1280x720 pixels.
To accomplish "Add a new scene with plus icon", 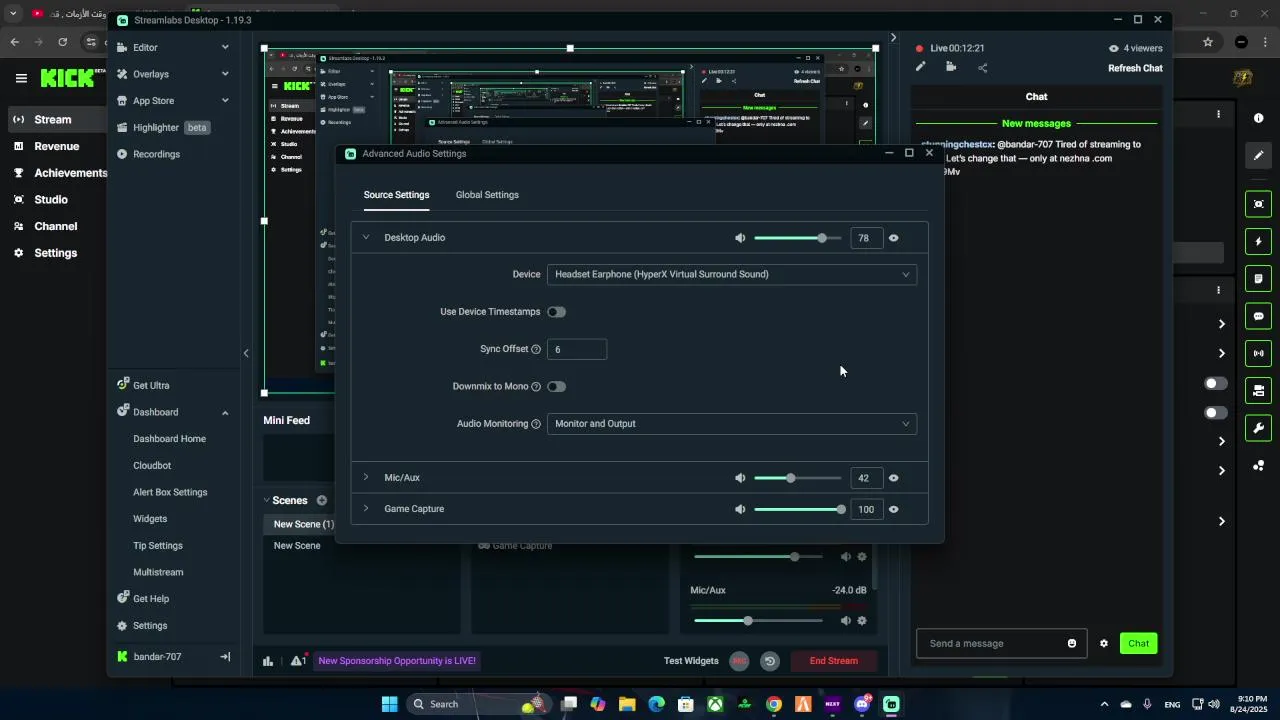I will coord(322,500).
